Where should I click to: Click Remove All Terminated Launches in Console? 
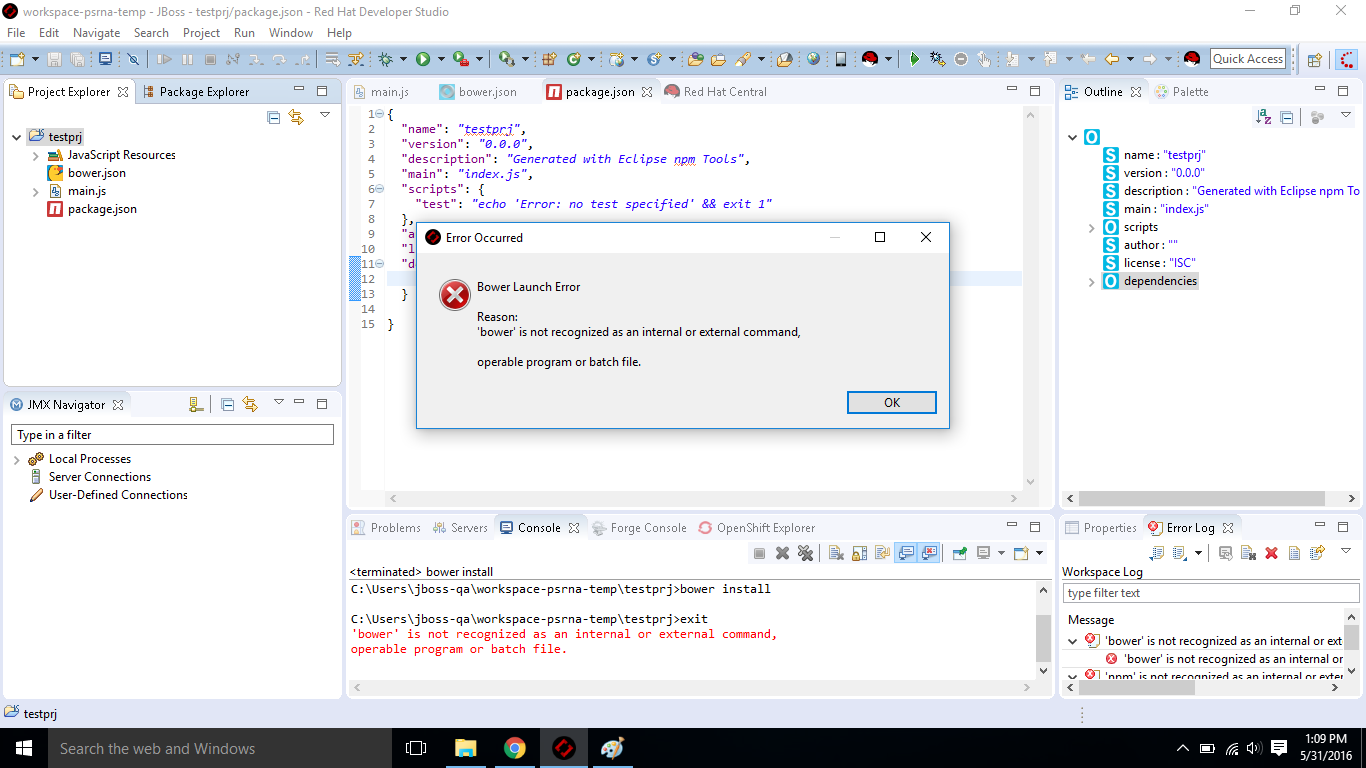tap(805, 553)
